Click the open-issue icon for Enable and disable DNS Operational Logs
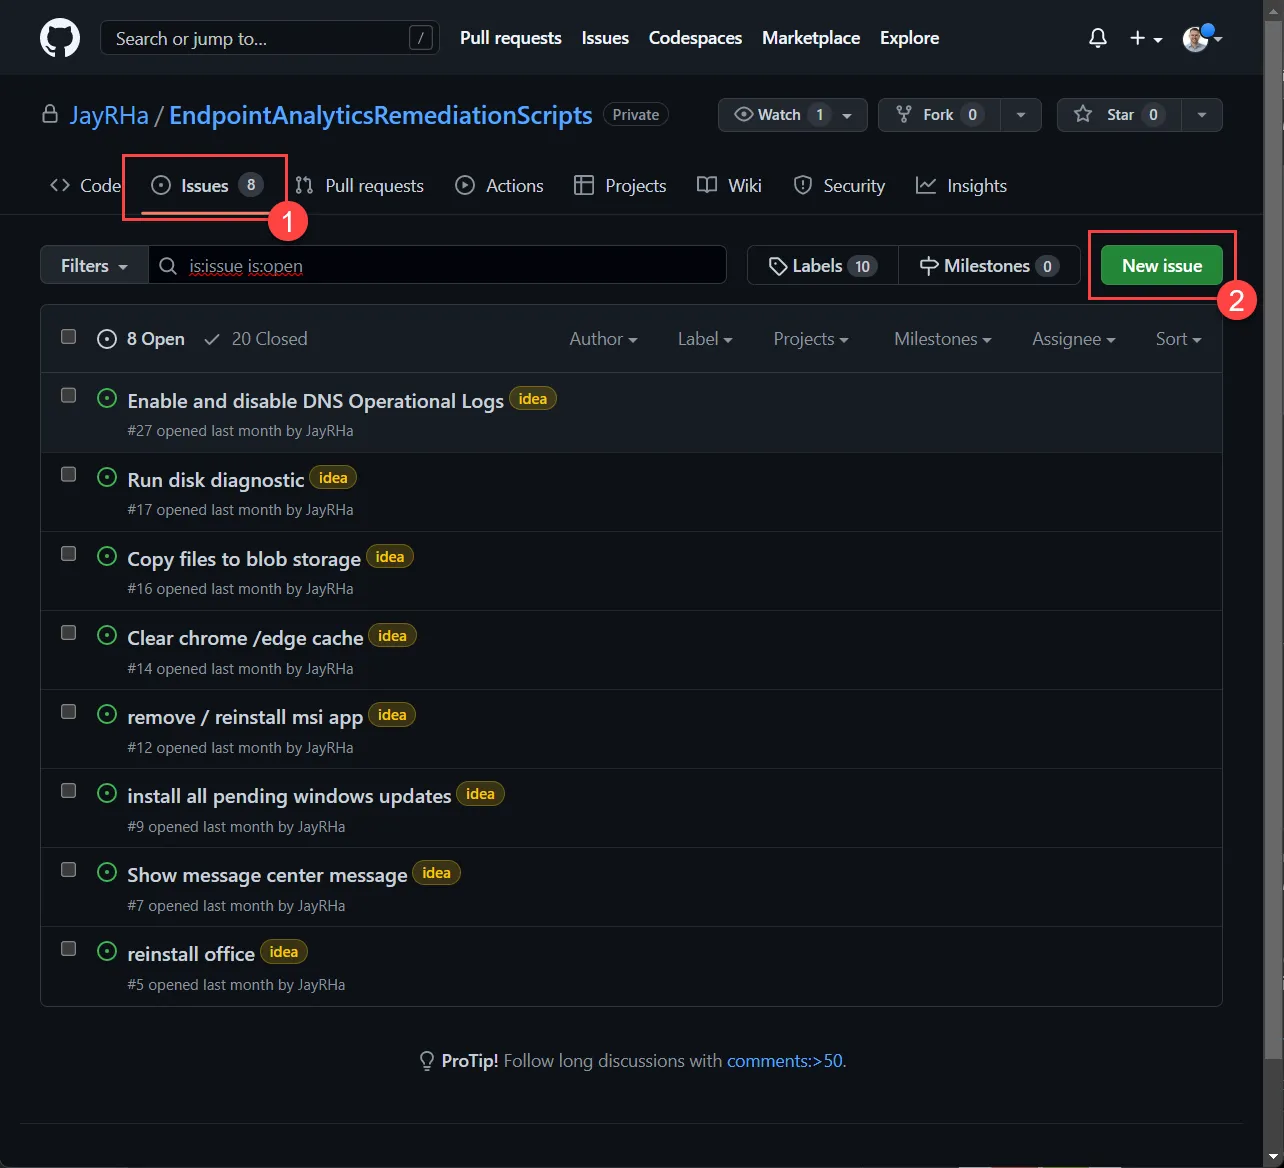Image resolution: width=1284 pixels, height=1168 pixels. [107, 398]
